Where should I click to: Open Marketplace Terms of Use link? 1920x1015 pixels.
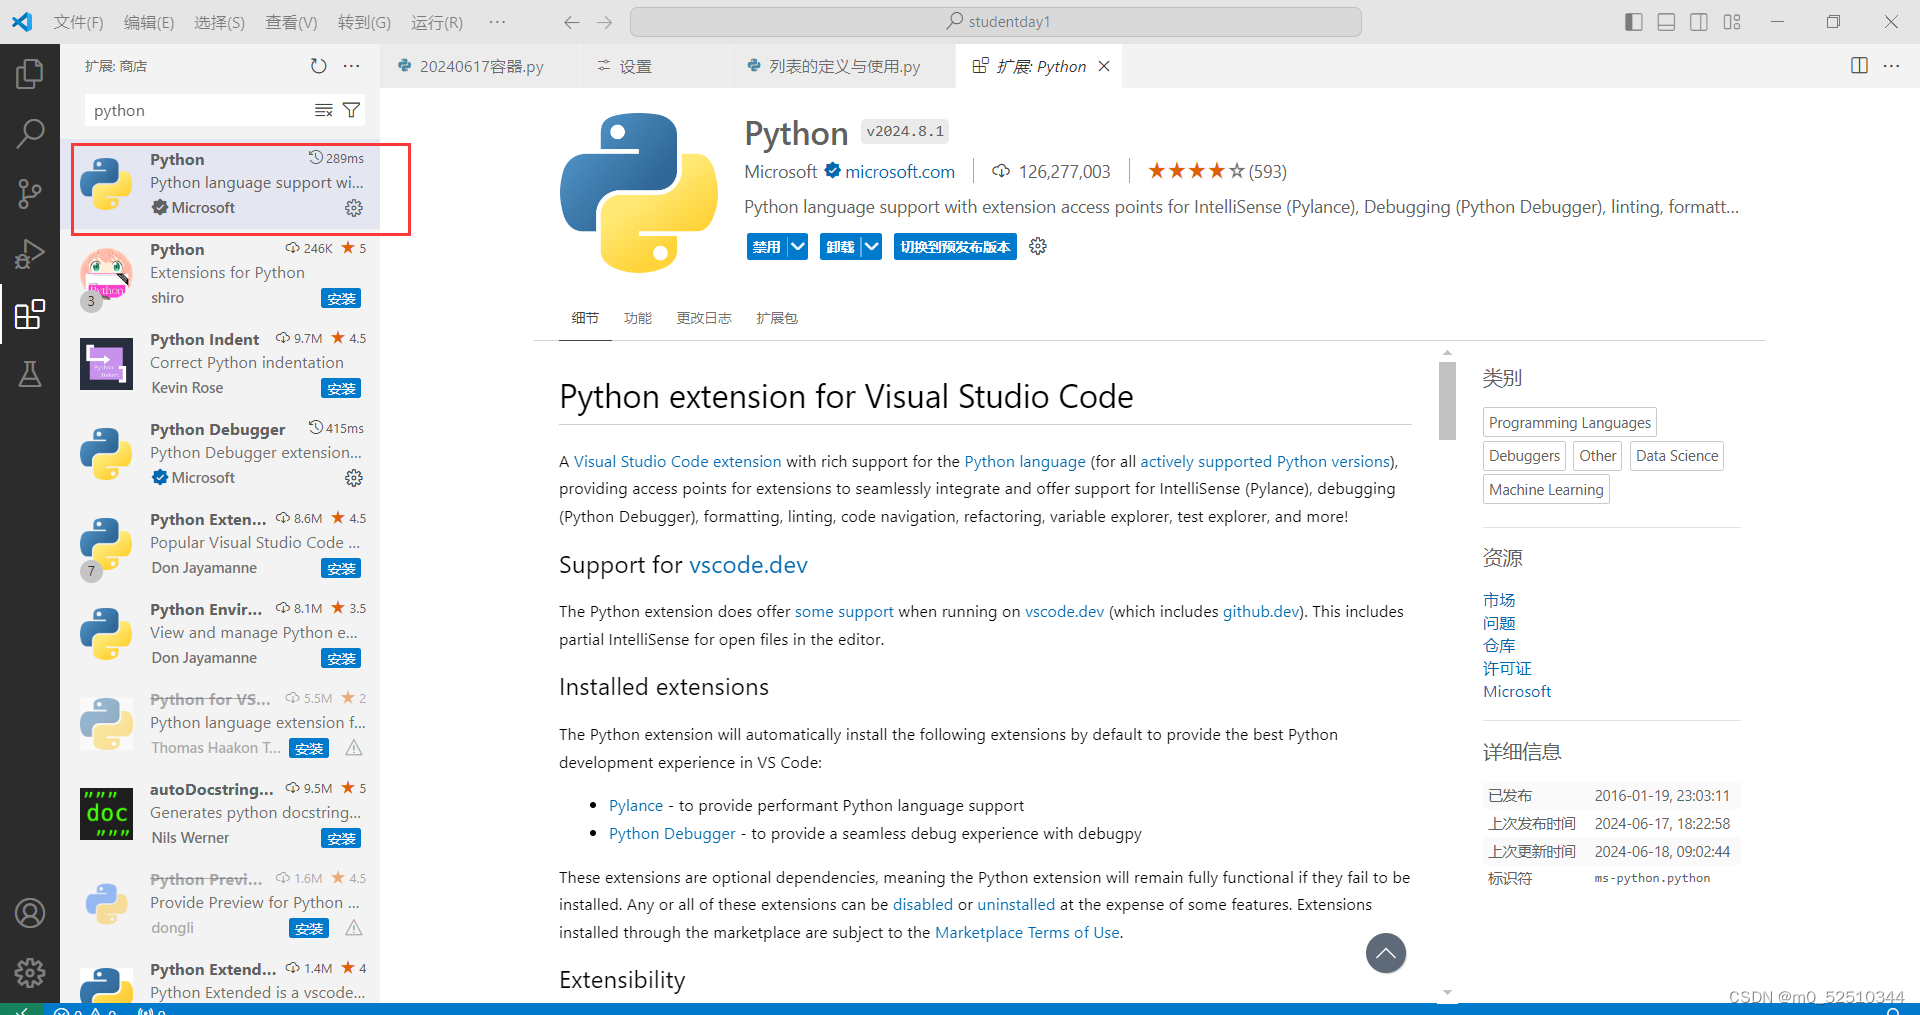tap(1027, 933)
